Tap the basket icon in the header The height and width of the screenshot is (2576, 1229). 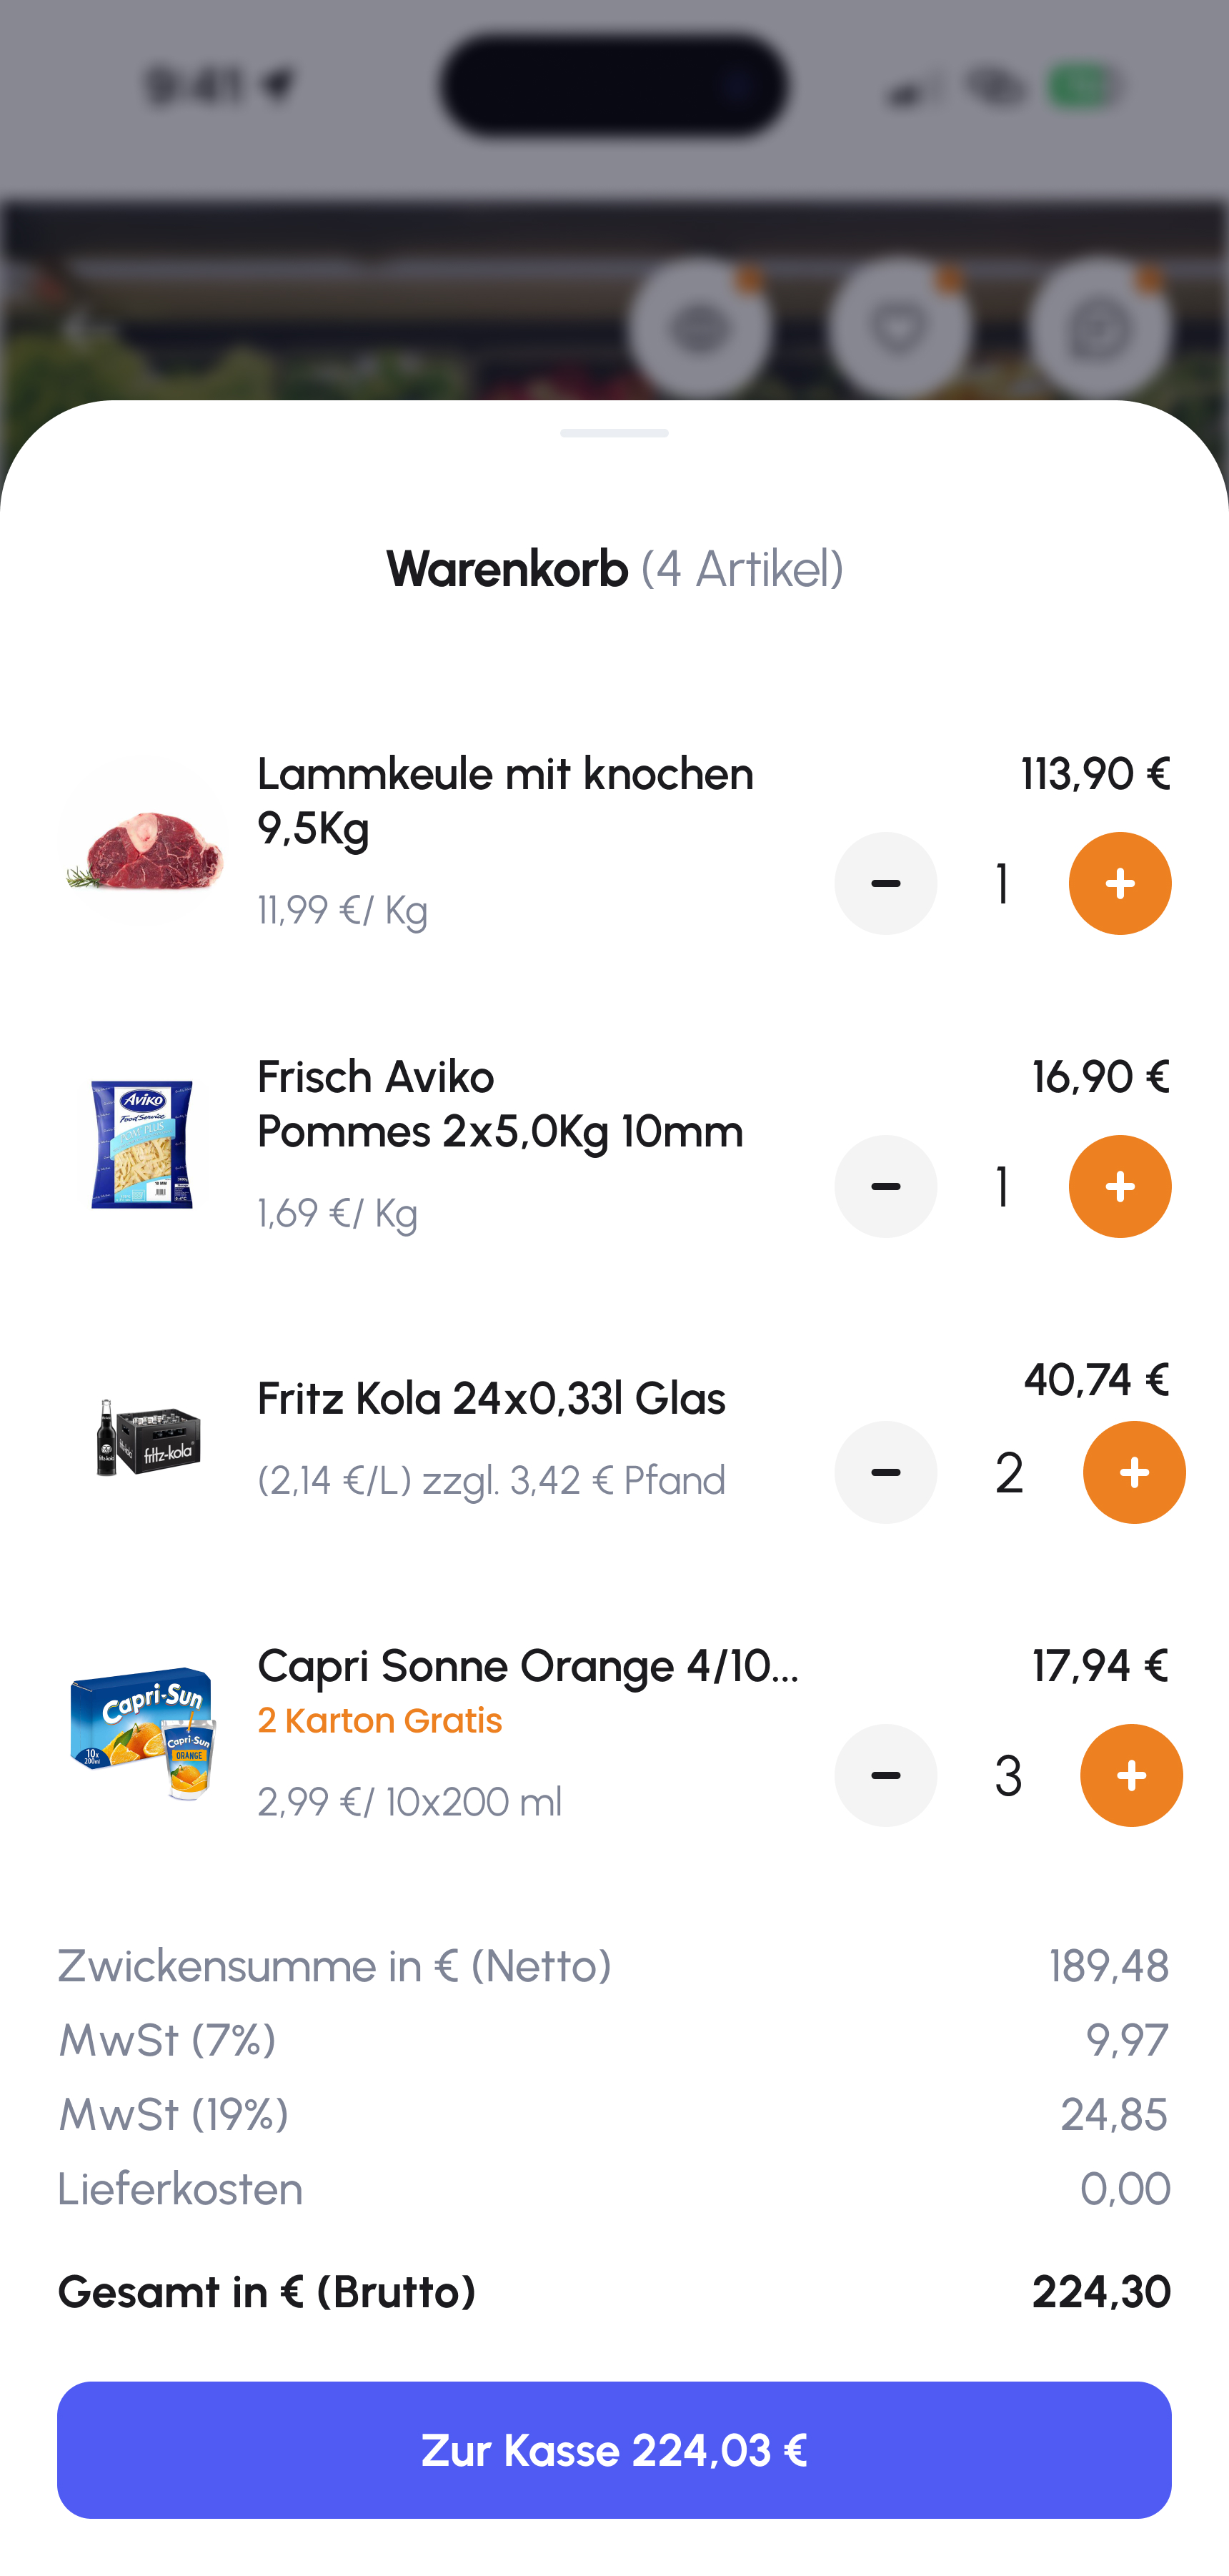(x=699, y=327)
